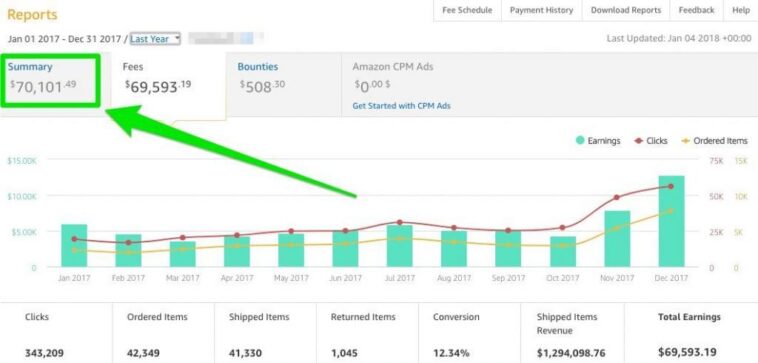The image size is (758, 363).
Task: Toggle the Earnings legend marker
Action: [580, 141]
